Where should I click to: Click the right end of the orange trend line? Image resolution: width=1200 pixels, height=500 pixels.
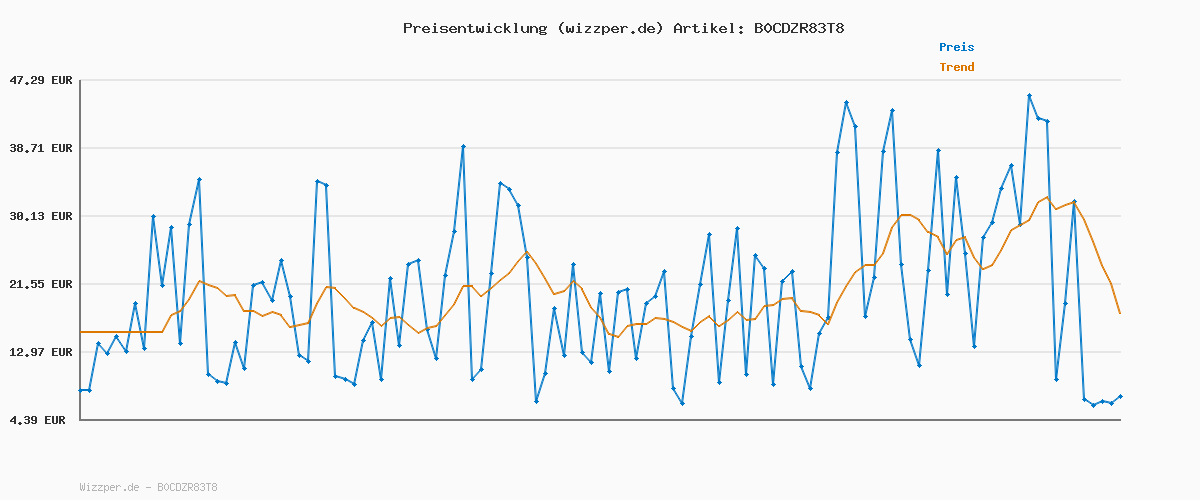(x=1120, y=313)
